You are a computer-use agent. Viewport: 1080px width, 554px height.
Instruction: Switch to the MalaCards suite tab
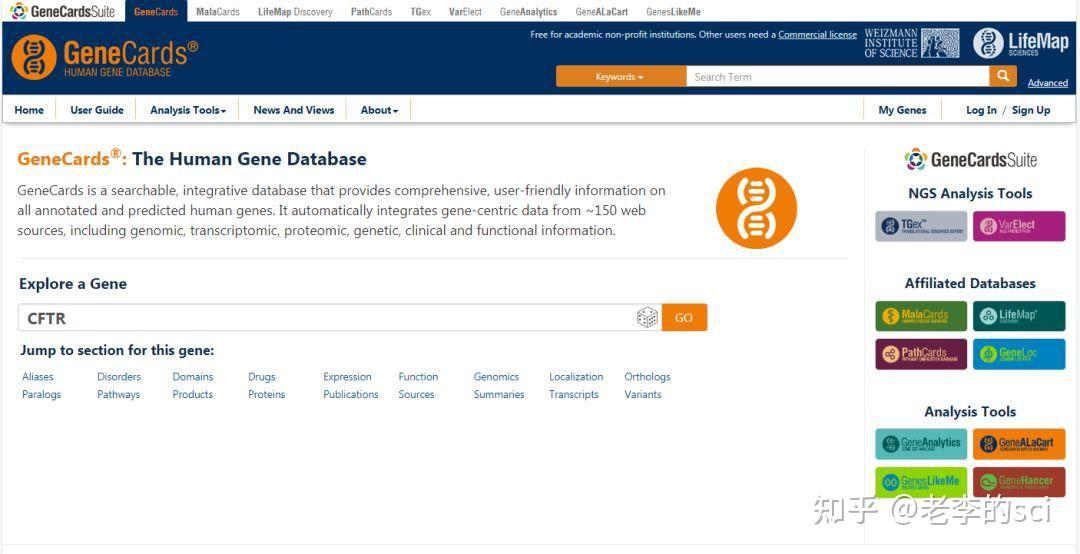coord(218,12)
